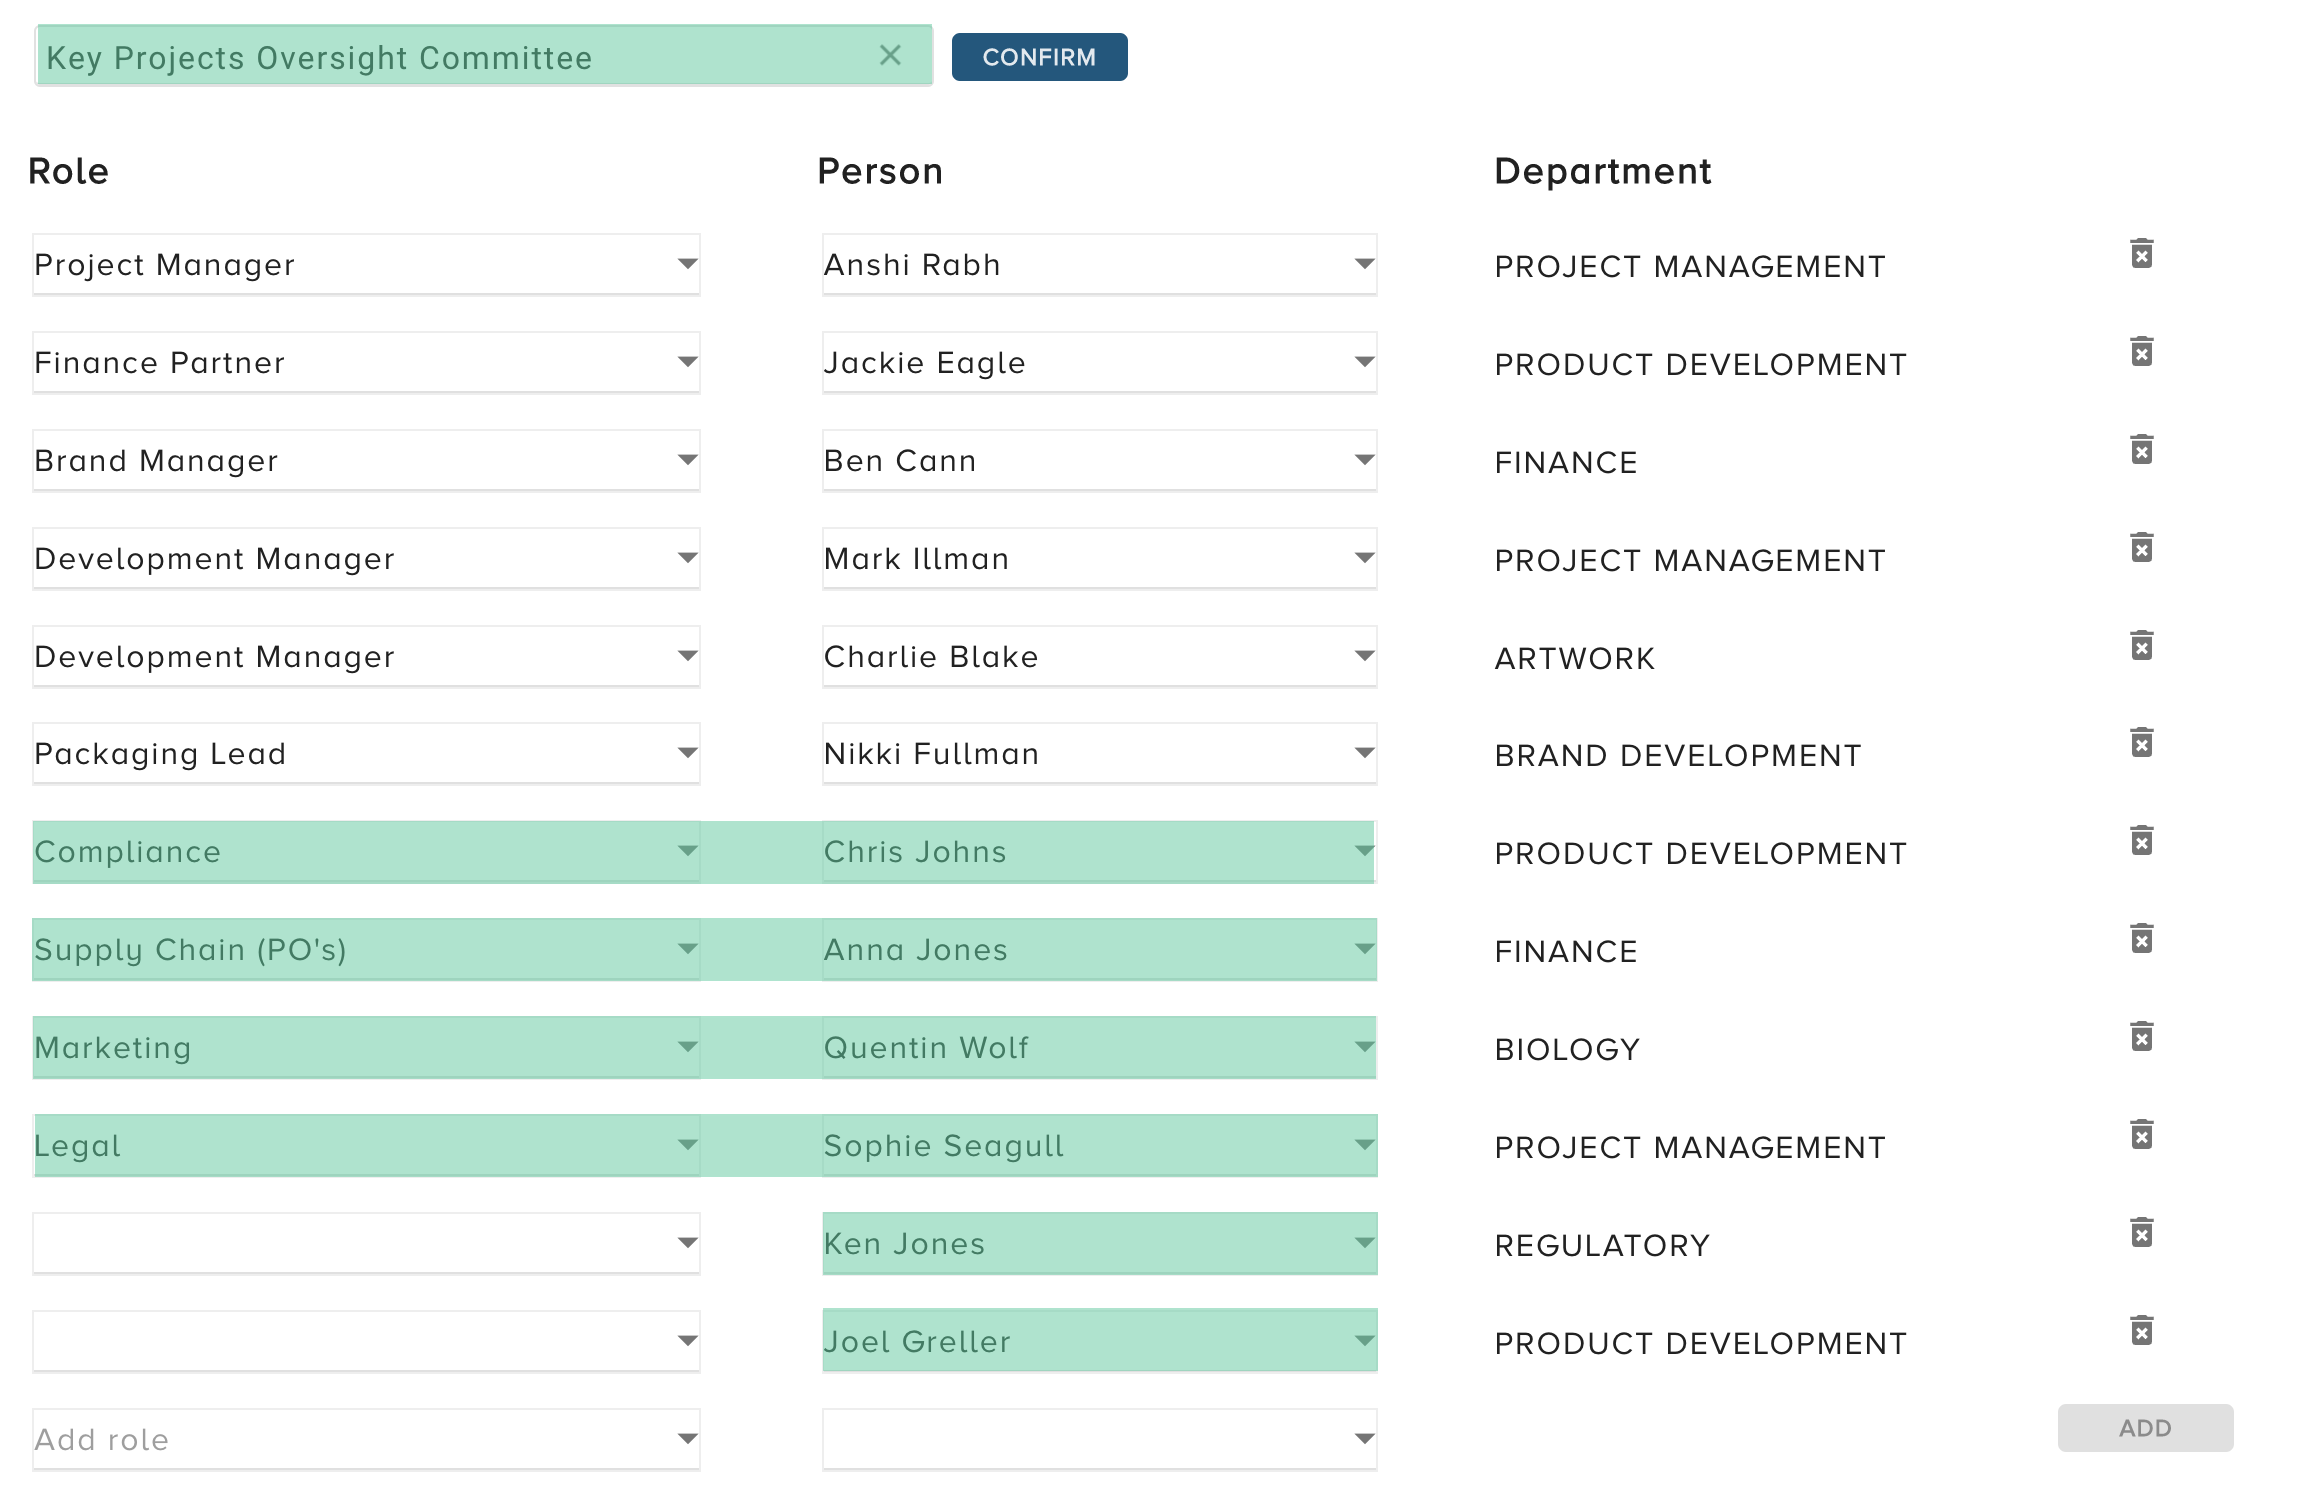Delete the Charlie Blake artwork row
This screenshot has width=2302, height=1503.
(2141, 646)
